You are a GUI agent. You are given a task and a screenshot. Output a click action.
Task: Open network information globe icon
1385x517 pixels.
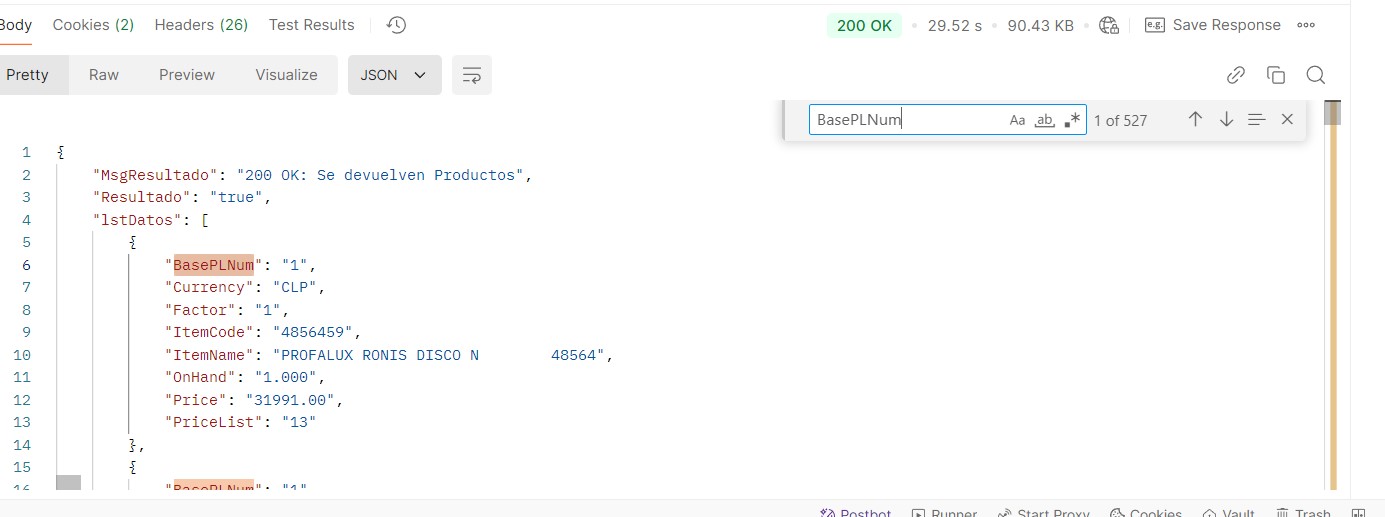(1108, 26)
